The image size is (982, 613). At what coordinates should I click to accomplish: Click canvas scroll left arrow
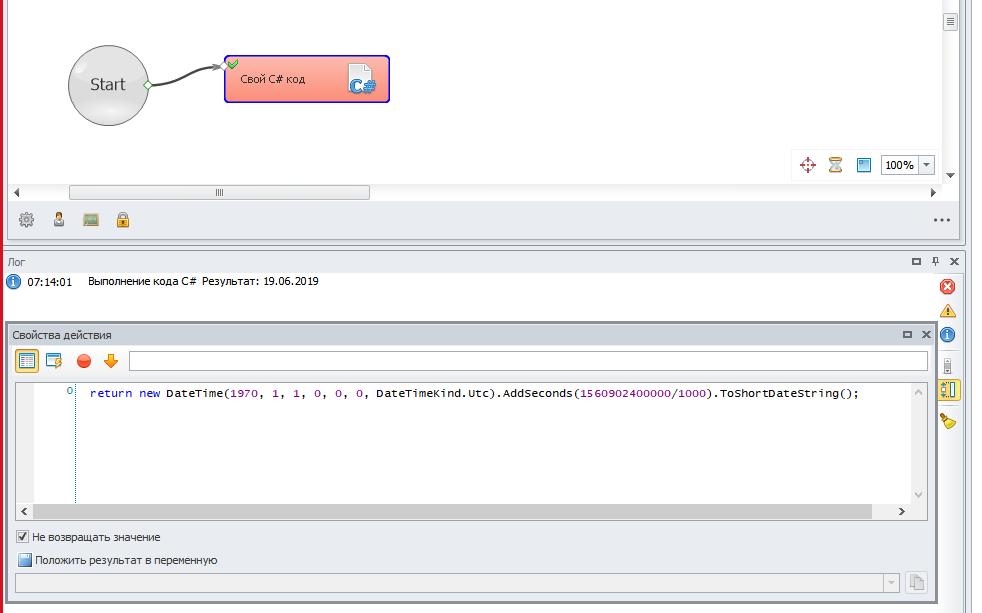(x=17, y=192)
